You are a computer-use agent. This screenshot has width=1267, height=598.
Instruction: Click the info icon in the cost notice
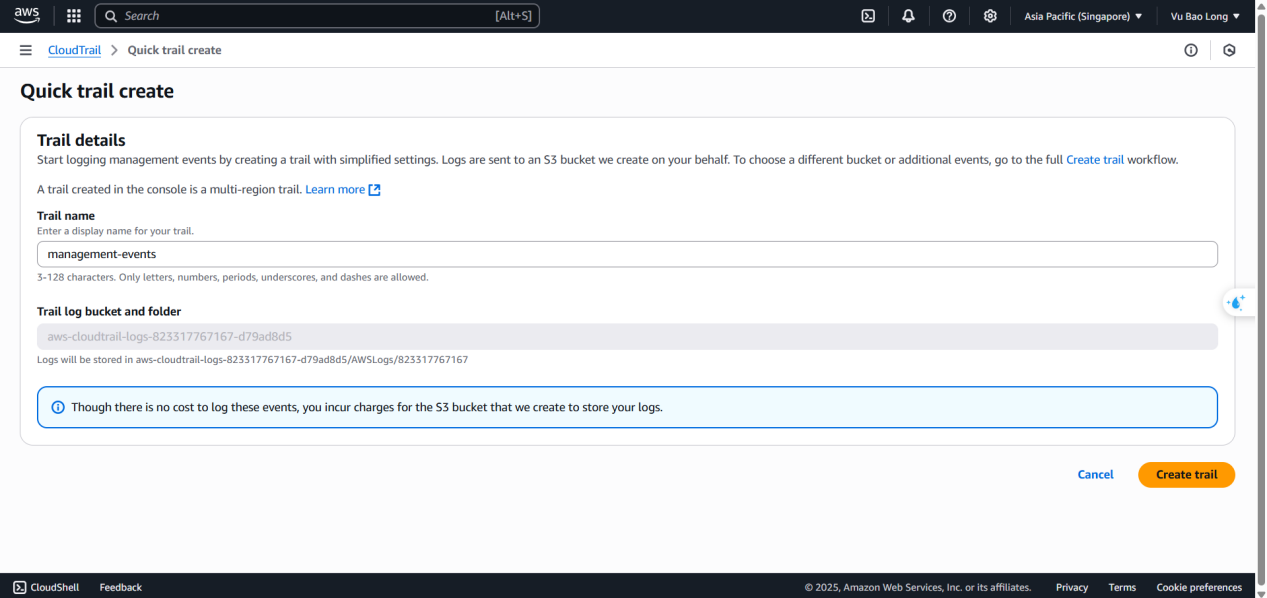pyautogui.click(x=58, y=407)
